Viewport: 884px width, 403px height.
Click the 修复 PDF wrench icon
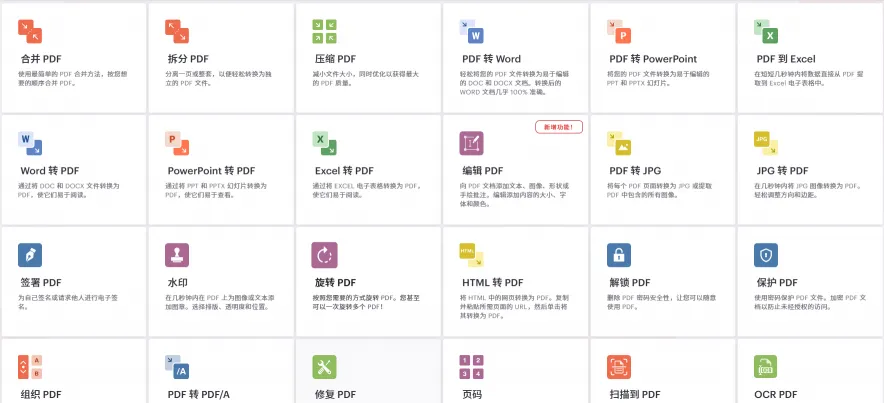pos(324,367)
